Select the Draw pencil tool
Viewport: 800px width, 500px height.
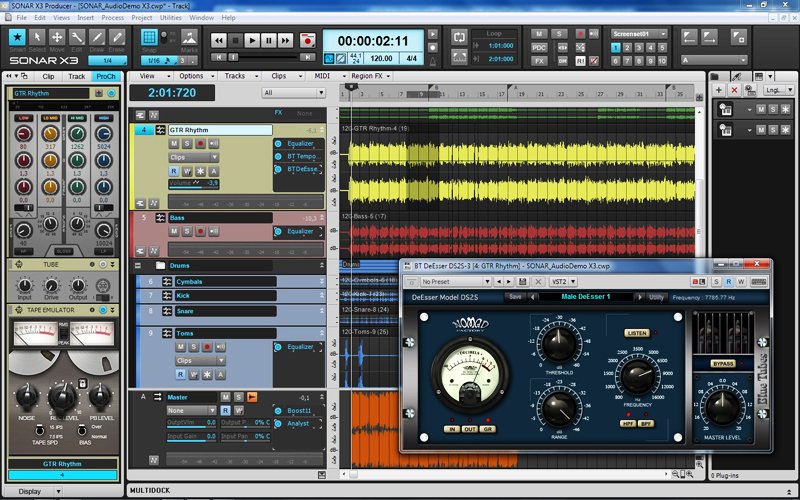pos(96,37)
